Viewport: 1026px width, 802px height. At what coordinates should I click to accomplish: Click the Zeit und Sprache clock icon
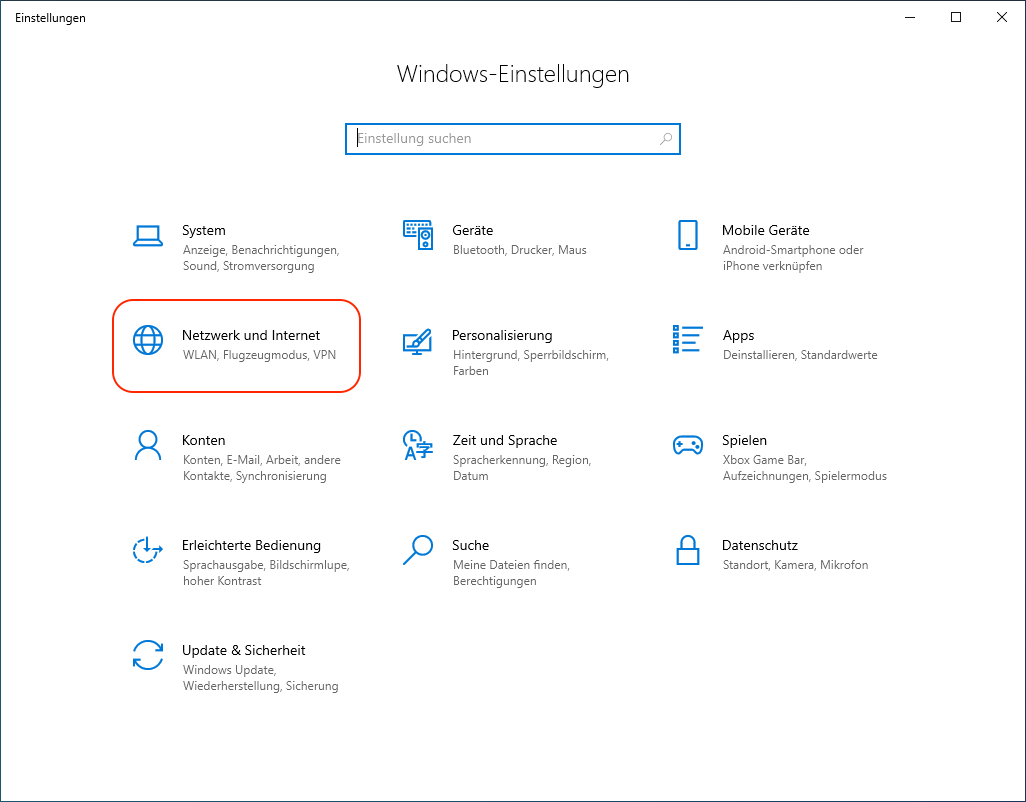[x=417, y=445]
